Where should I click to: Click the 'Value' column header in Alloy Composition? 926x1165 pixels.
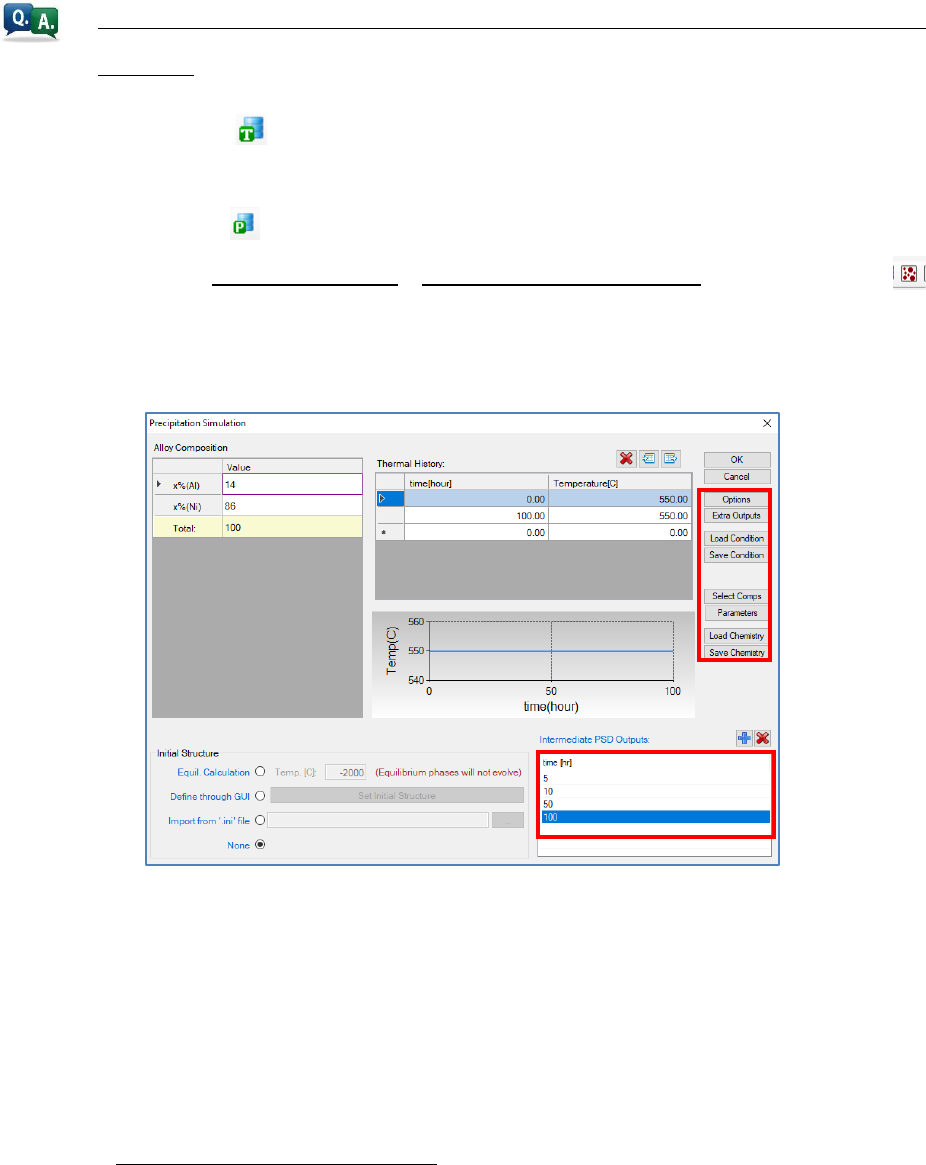tap(292, 467)
